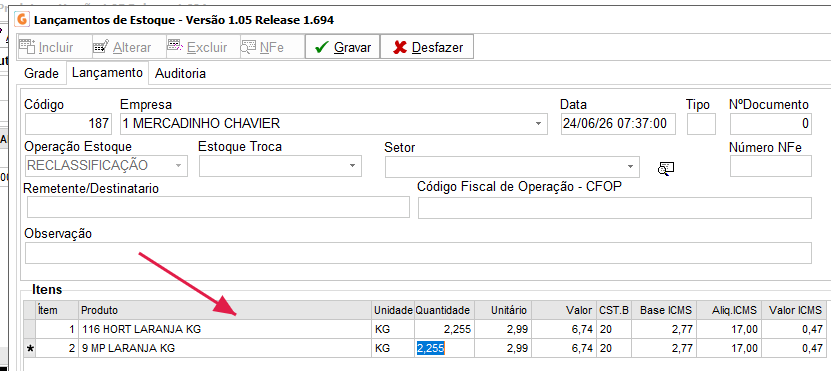Select product 116 HORT LARANJA KG
The width and height of the screenshot is (831, 371).
pyautogui.click(x=225, y=329)
